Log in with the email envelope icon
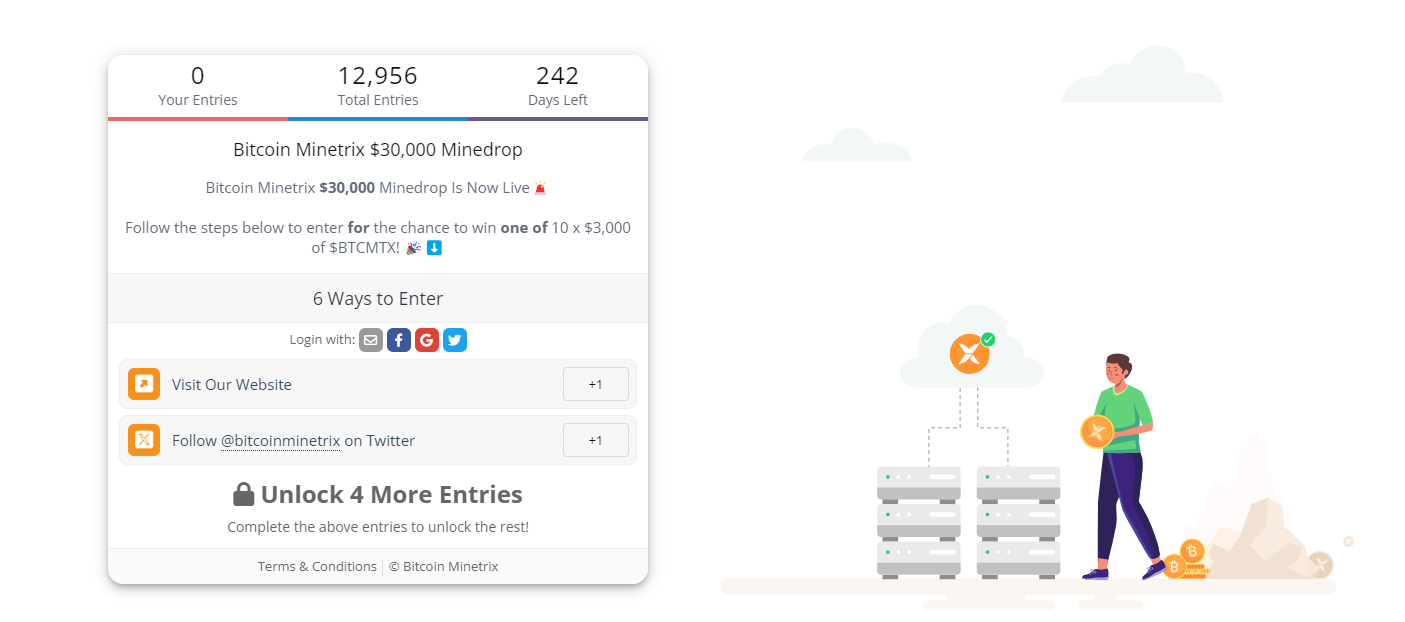 pyautogui.click(x=371, y=340)
